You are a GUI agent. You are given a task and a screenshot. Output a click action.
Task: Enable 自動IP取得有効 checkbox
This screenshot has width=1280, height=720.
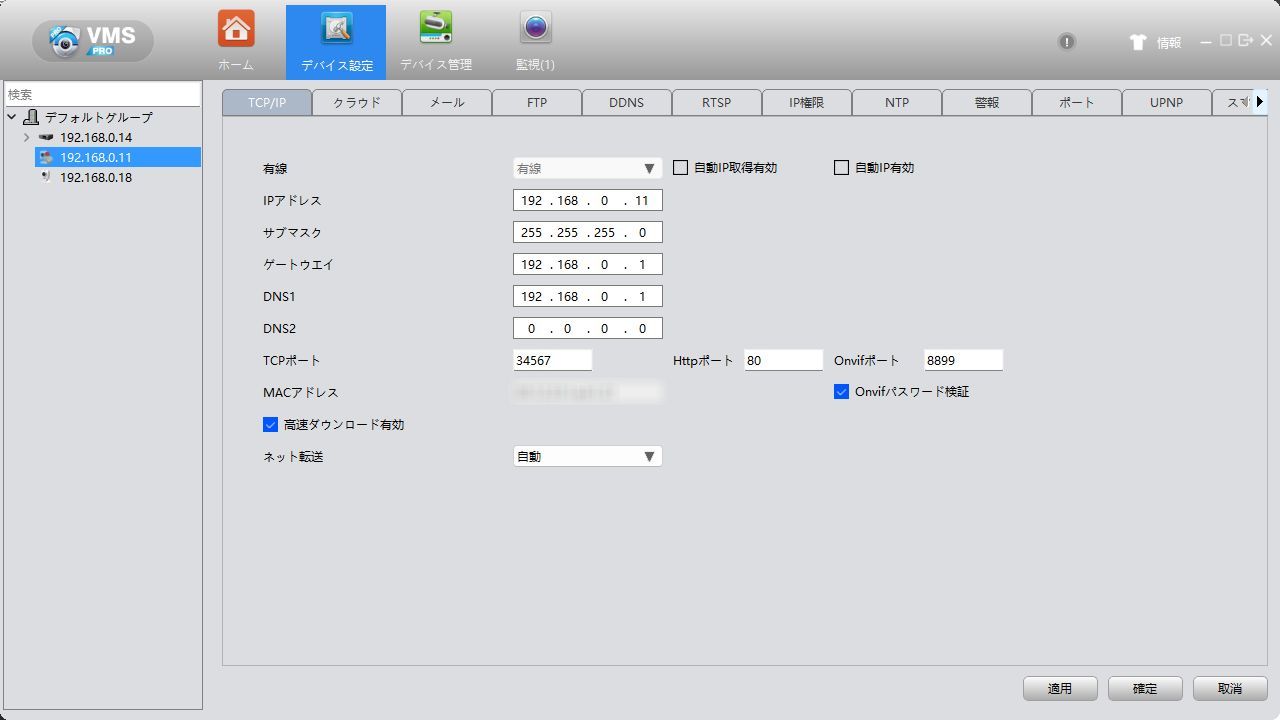click(x=681, y=168)
